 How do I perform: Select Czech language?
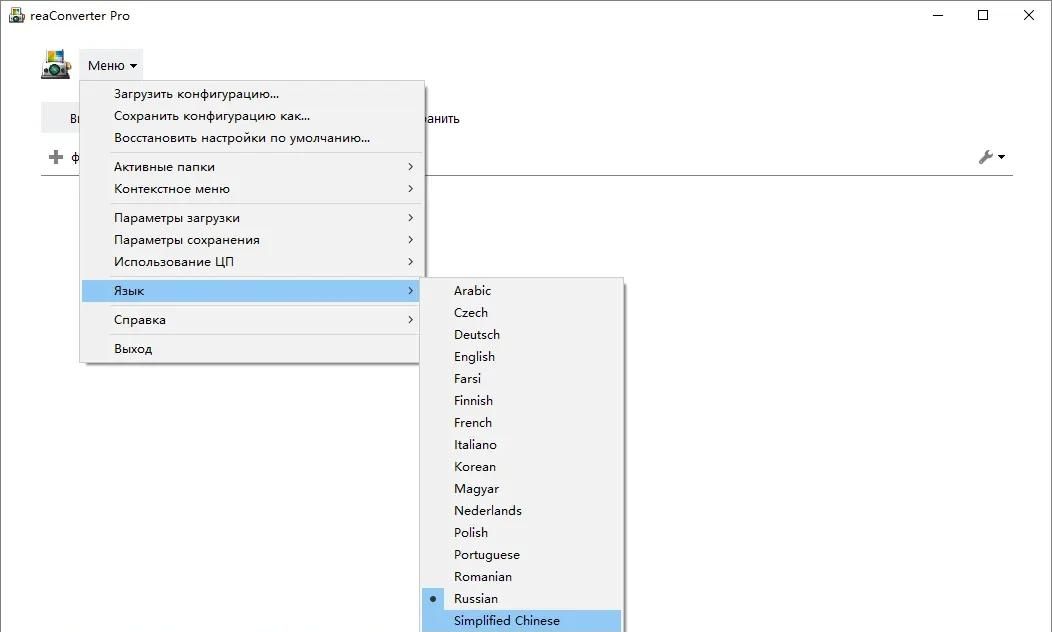(522, 313)
